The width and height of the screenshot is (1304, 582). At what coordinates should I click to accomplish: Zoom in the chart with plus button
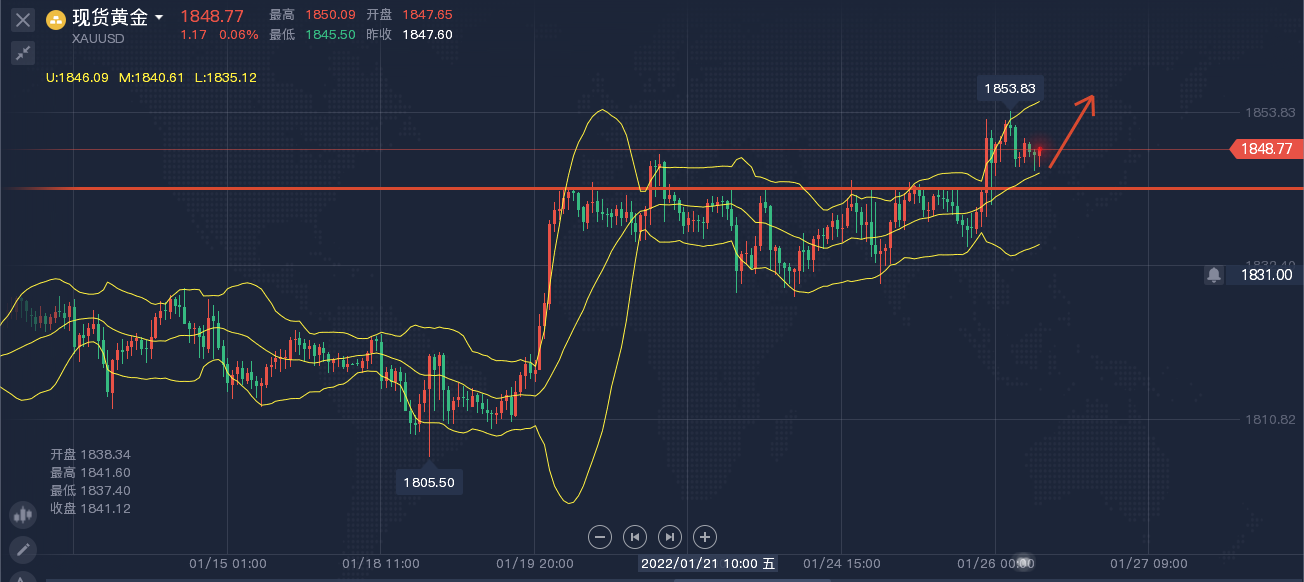(705, 537)
